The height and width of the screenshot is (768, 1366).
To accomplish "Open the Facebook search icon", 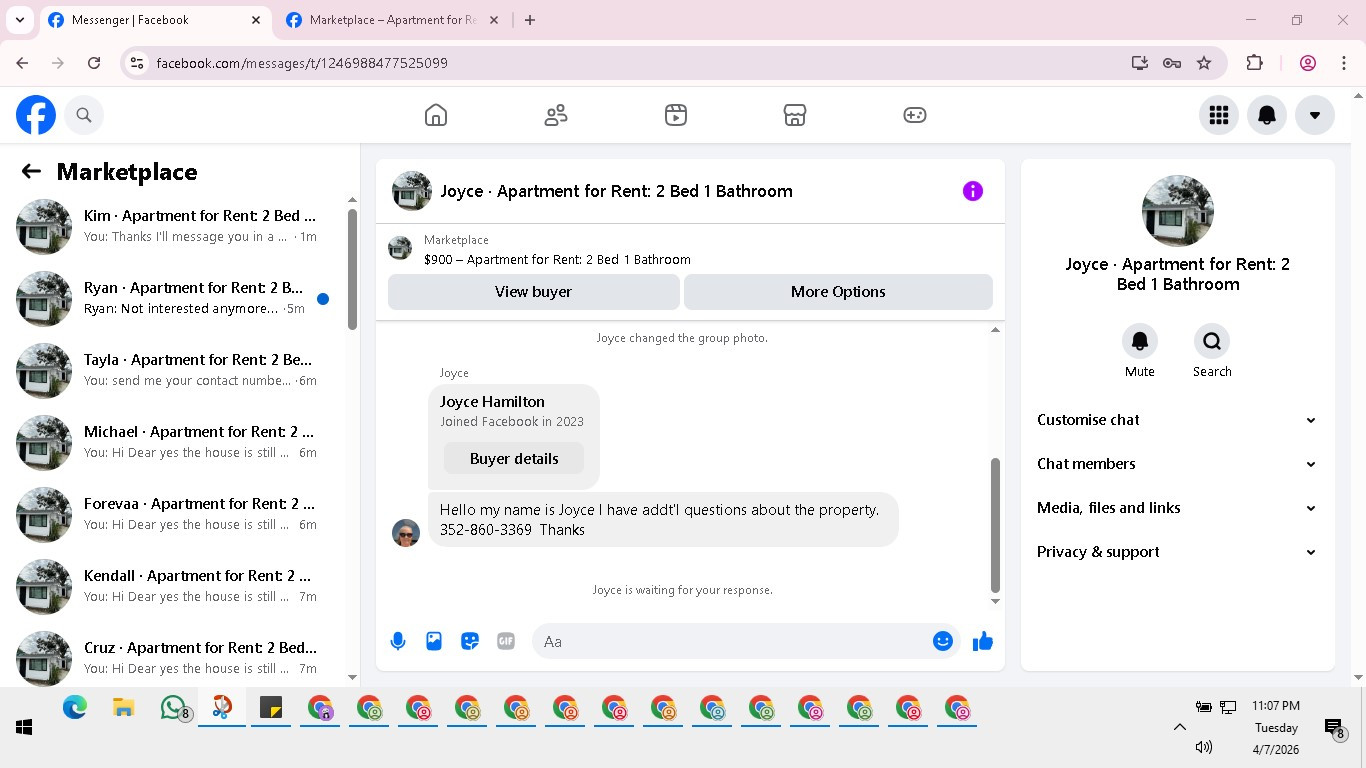I will pos(84,115).
